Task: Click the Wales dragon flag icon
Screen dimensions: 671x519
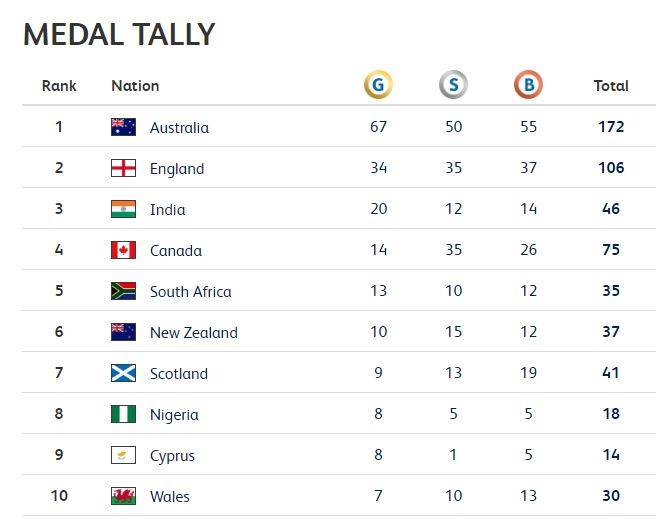Action: point(124,496)
